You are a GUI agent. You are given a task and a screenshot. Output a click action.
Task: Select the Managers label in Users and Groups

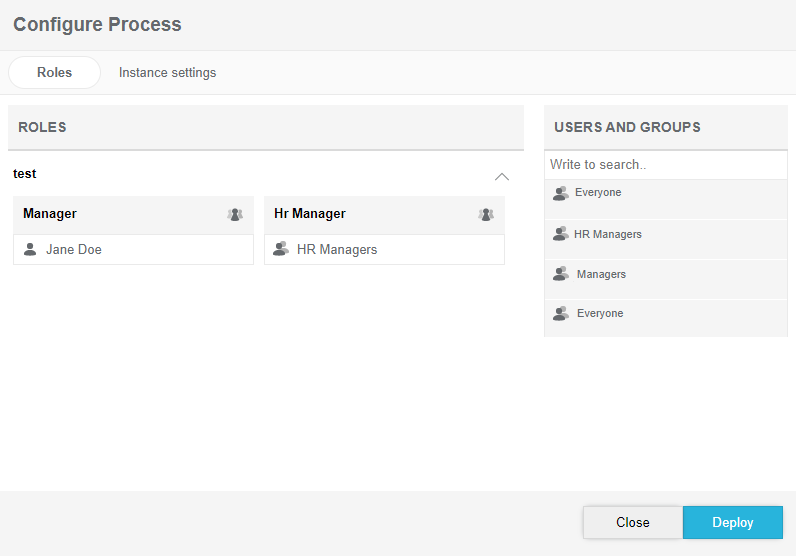601,274
